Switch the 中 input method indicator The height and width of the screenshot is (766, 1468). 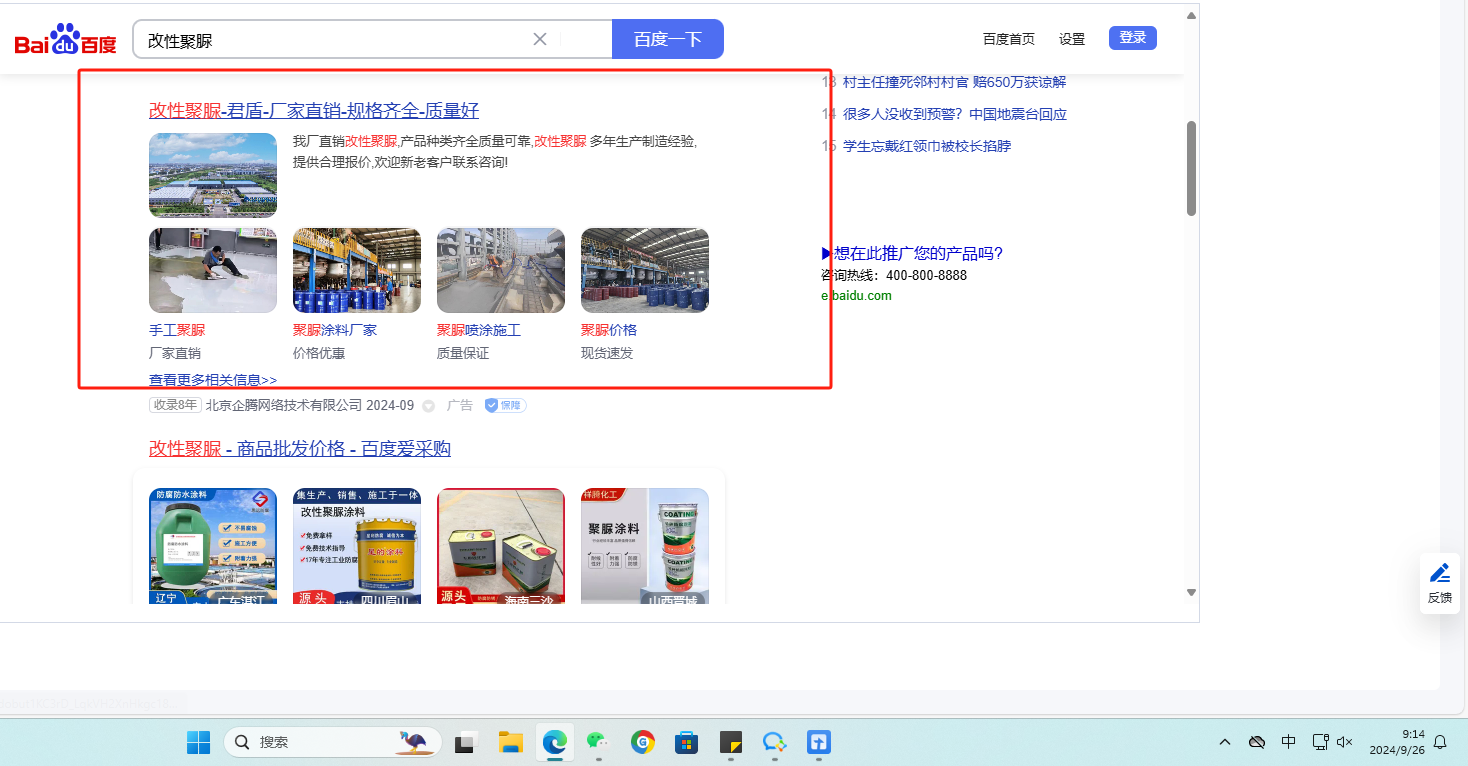(1289, 742)
